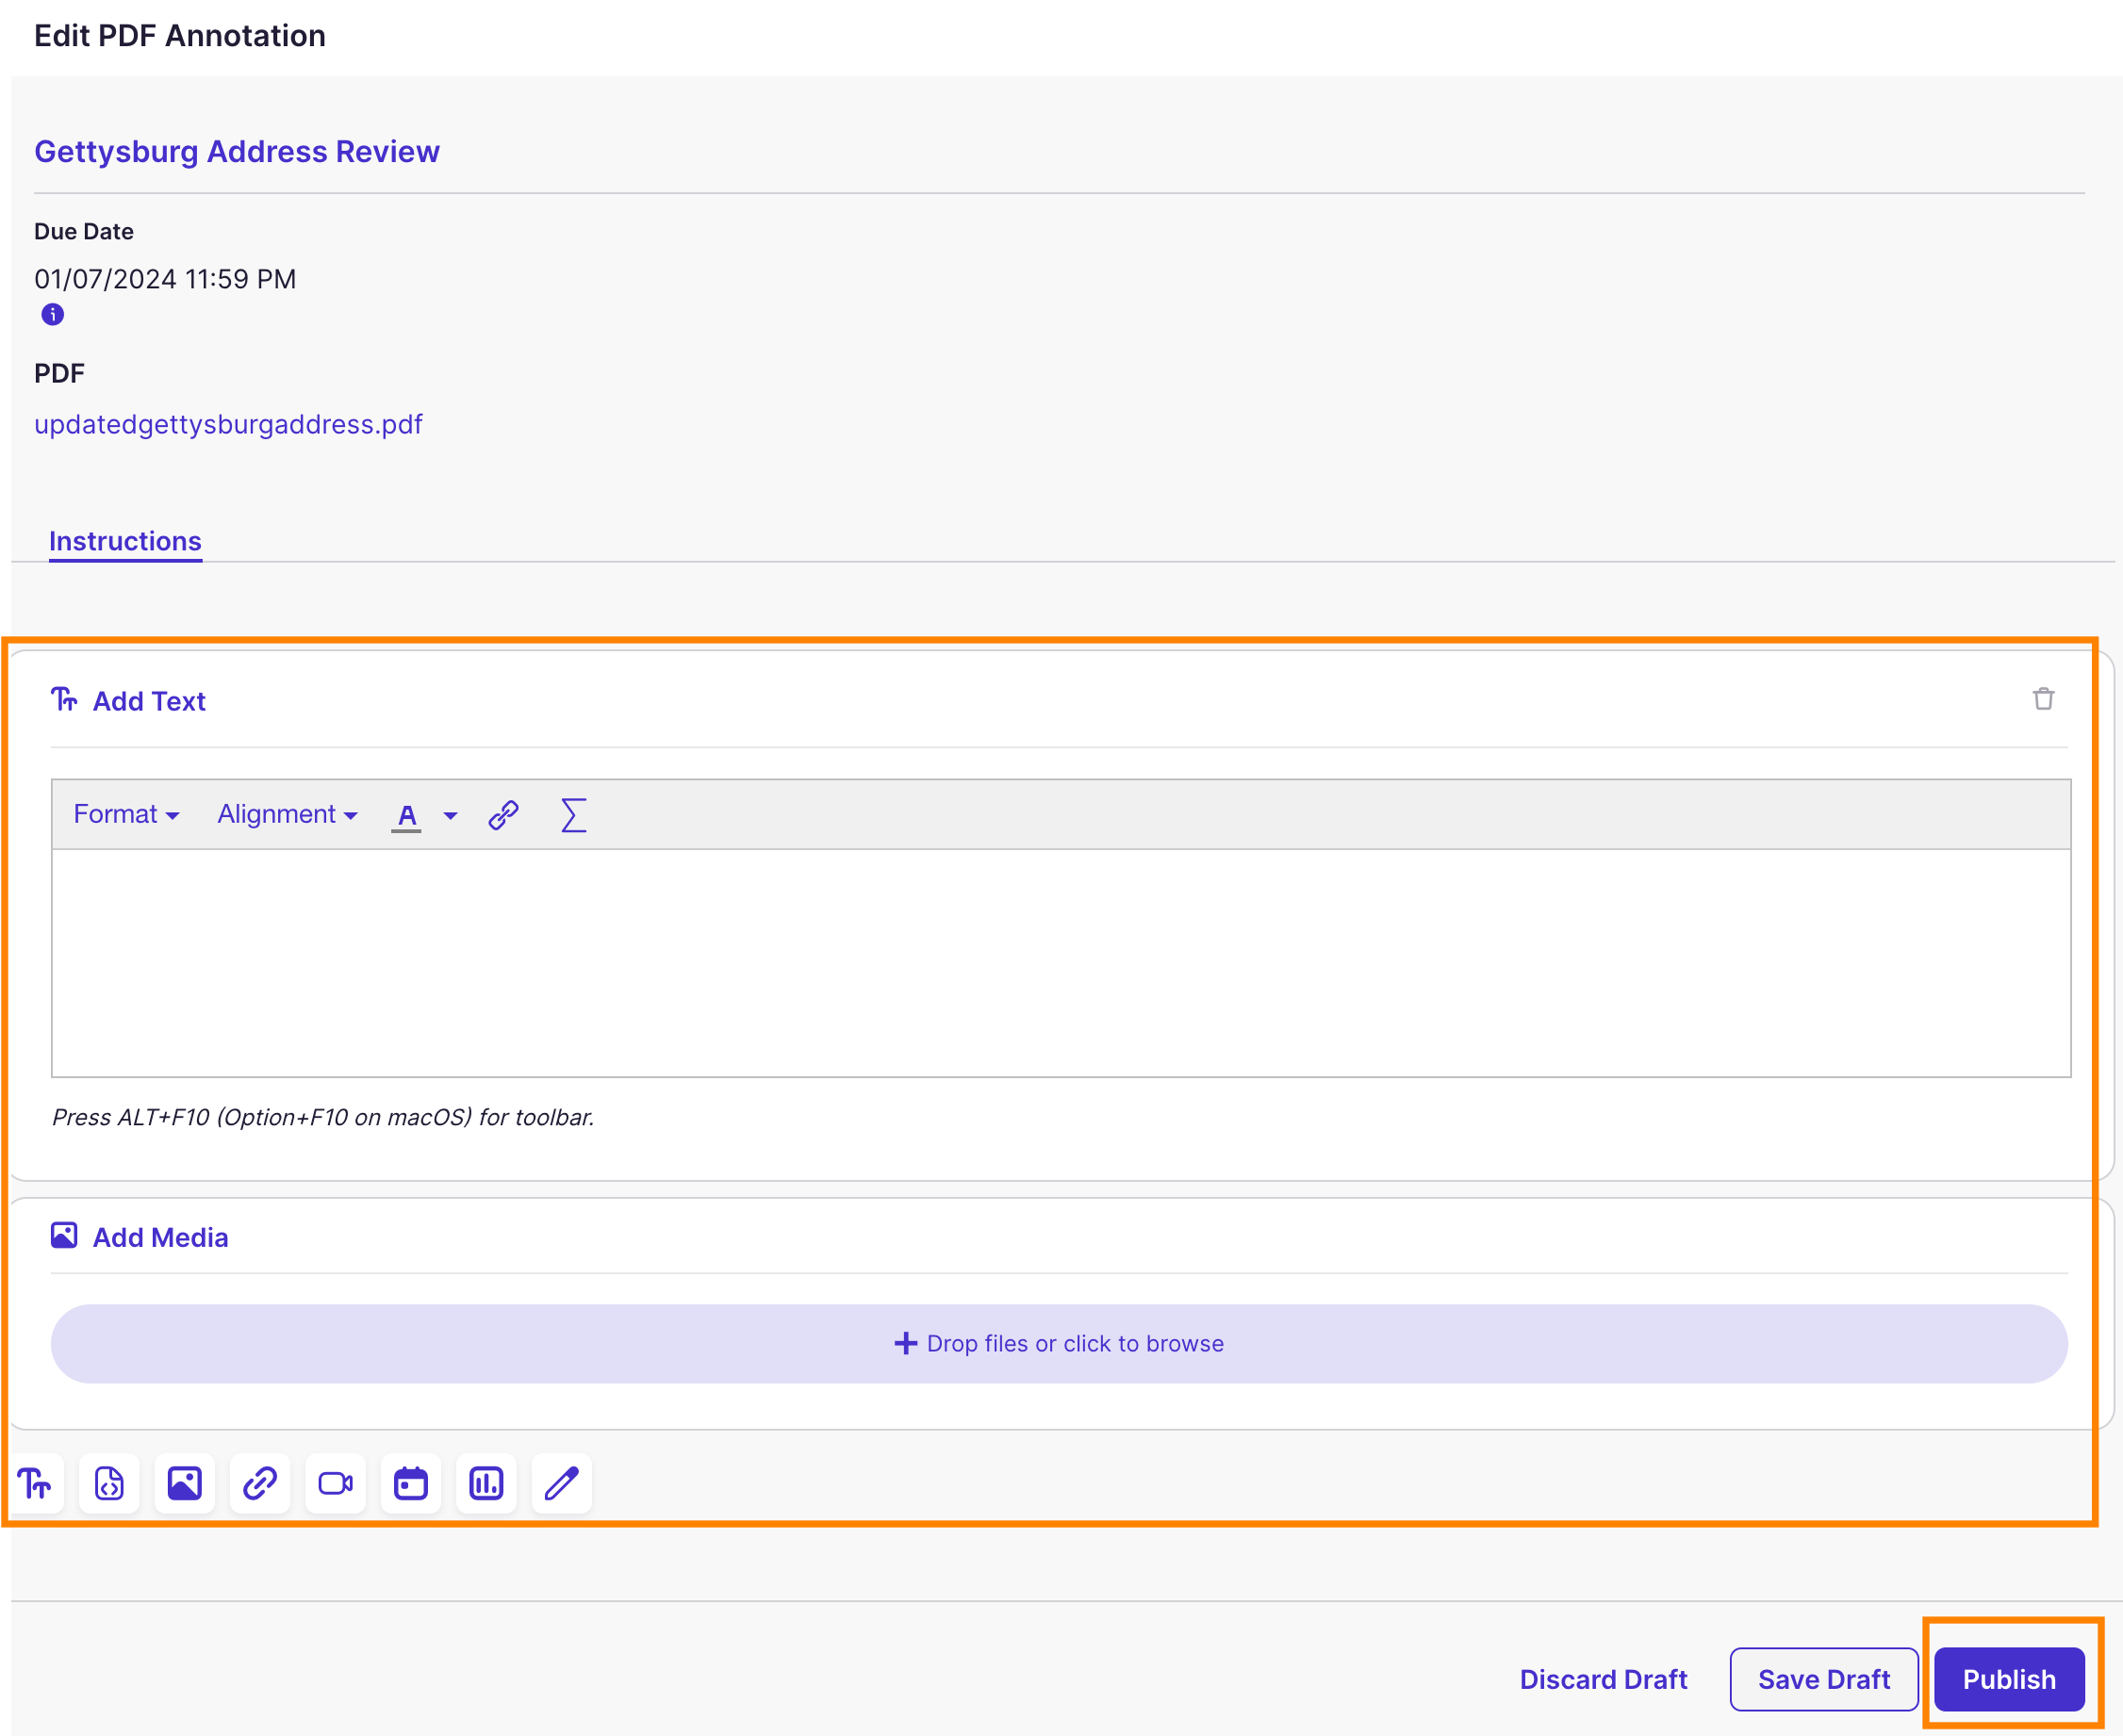Pick the font color A swatch

pyautogui.click(x=406, y=815)
